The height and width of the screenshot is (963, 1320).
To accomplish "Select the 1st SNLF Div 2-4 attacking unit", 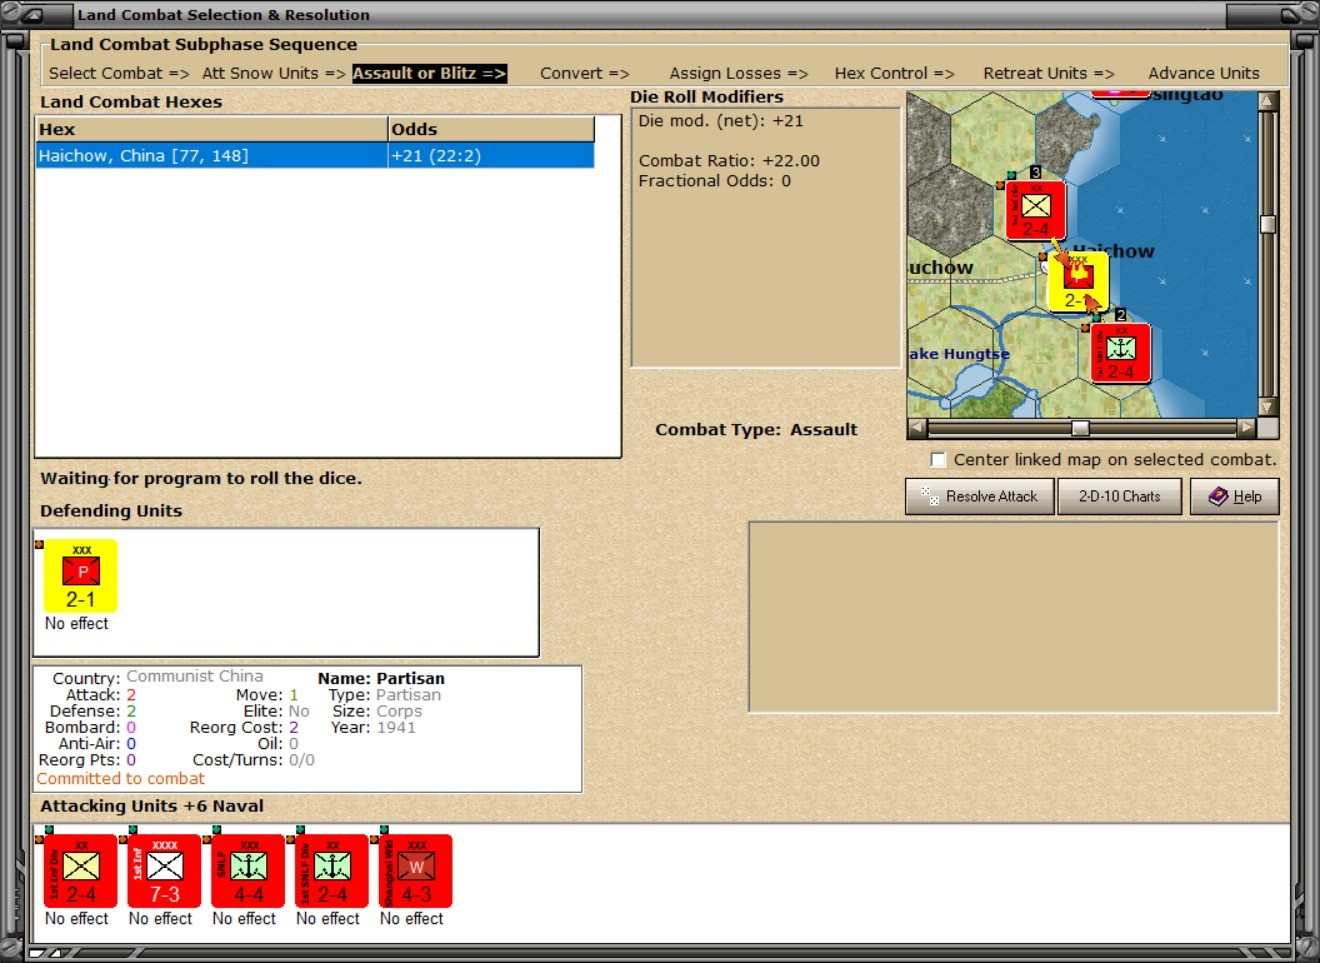I will [332, 871].
